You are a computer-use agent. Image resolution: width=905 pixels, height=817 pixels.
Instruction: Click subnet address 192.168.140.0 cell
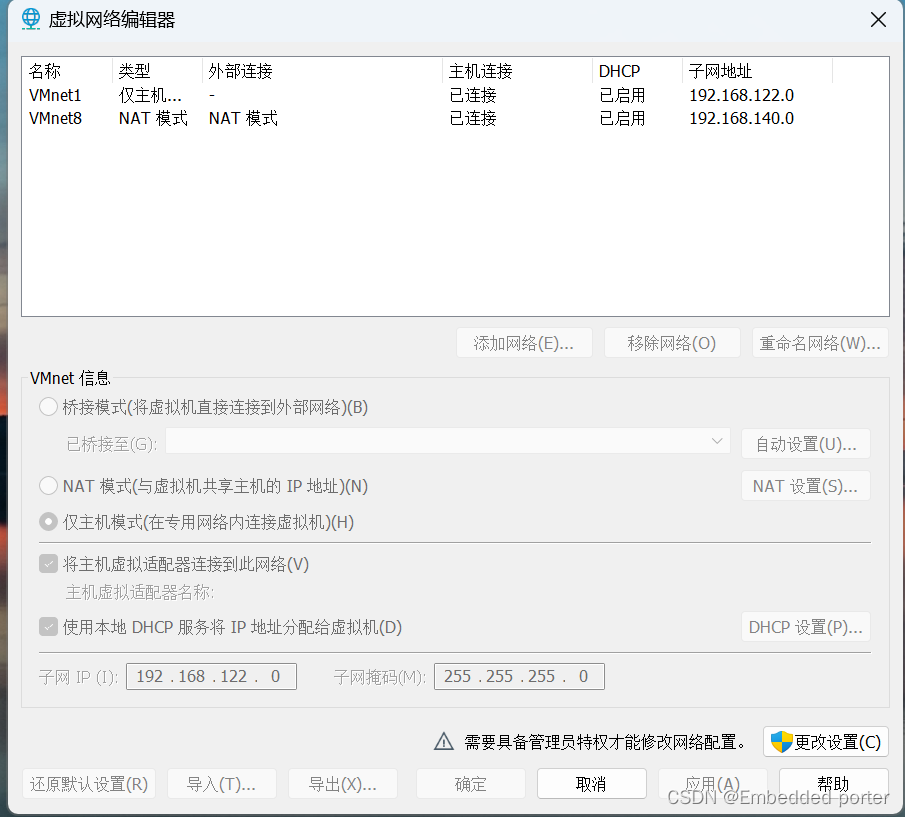coord(742,118)
